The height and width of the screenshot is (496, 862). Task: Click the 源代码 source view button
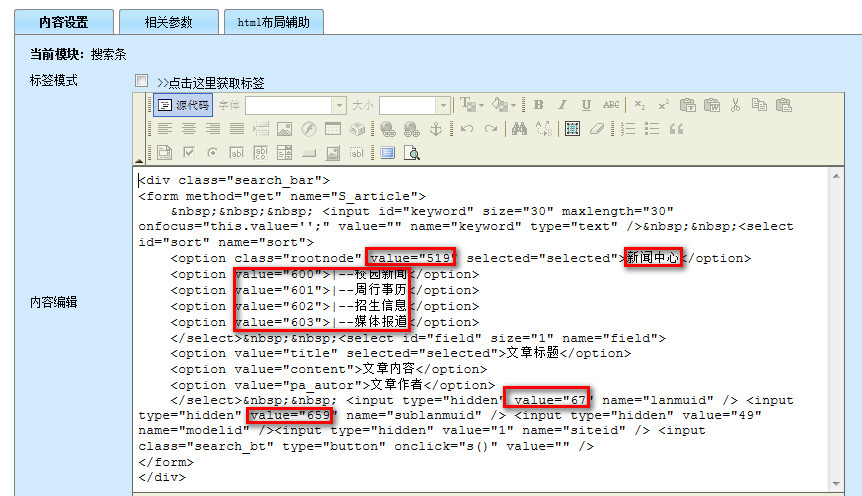pos(184,105)
